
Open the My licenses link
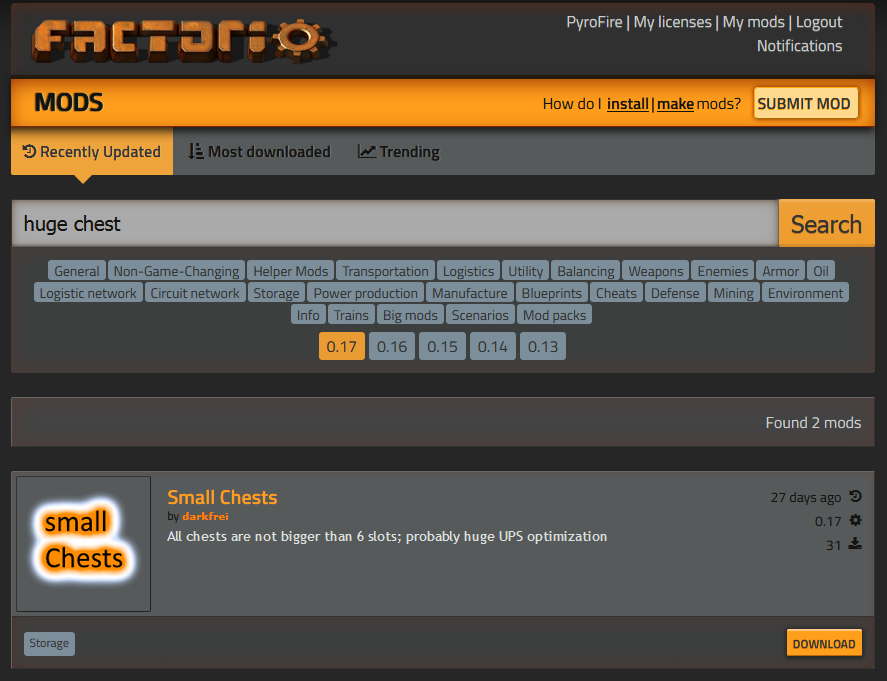pos(672,22)
